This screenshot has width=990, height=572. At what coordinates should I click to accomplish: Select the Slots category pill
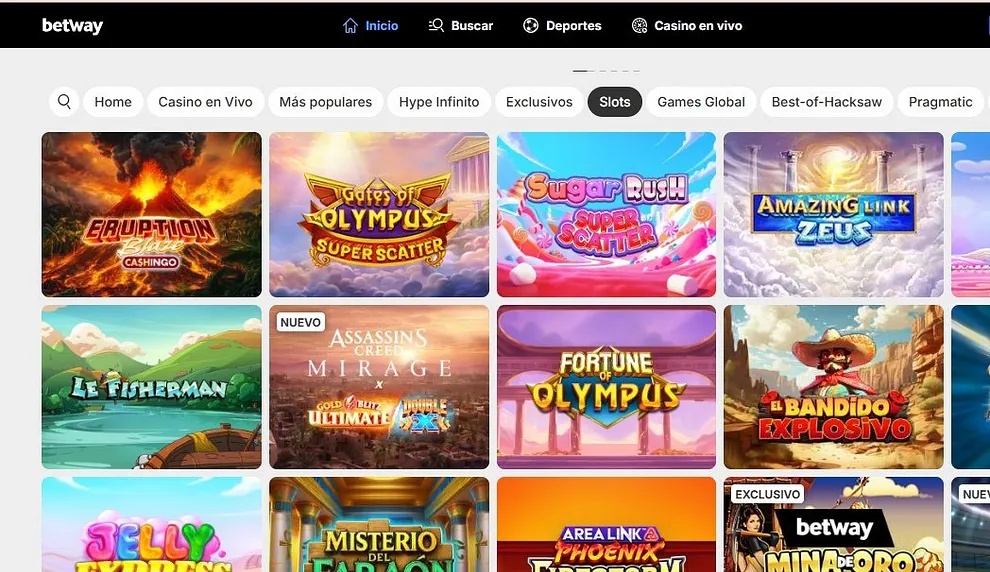point(615,102)
